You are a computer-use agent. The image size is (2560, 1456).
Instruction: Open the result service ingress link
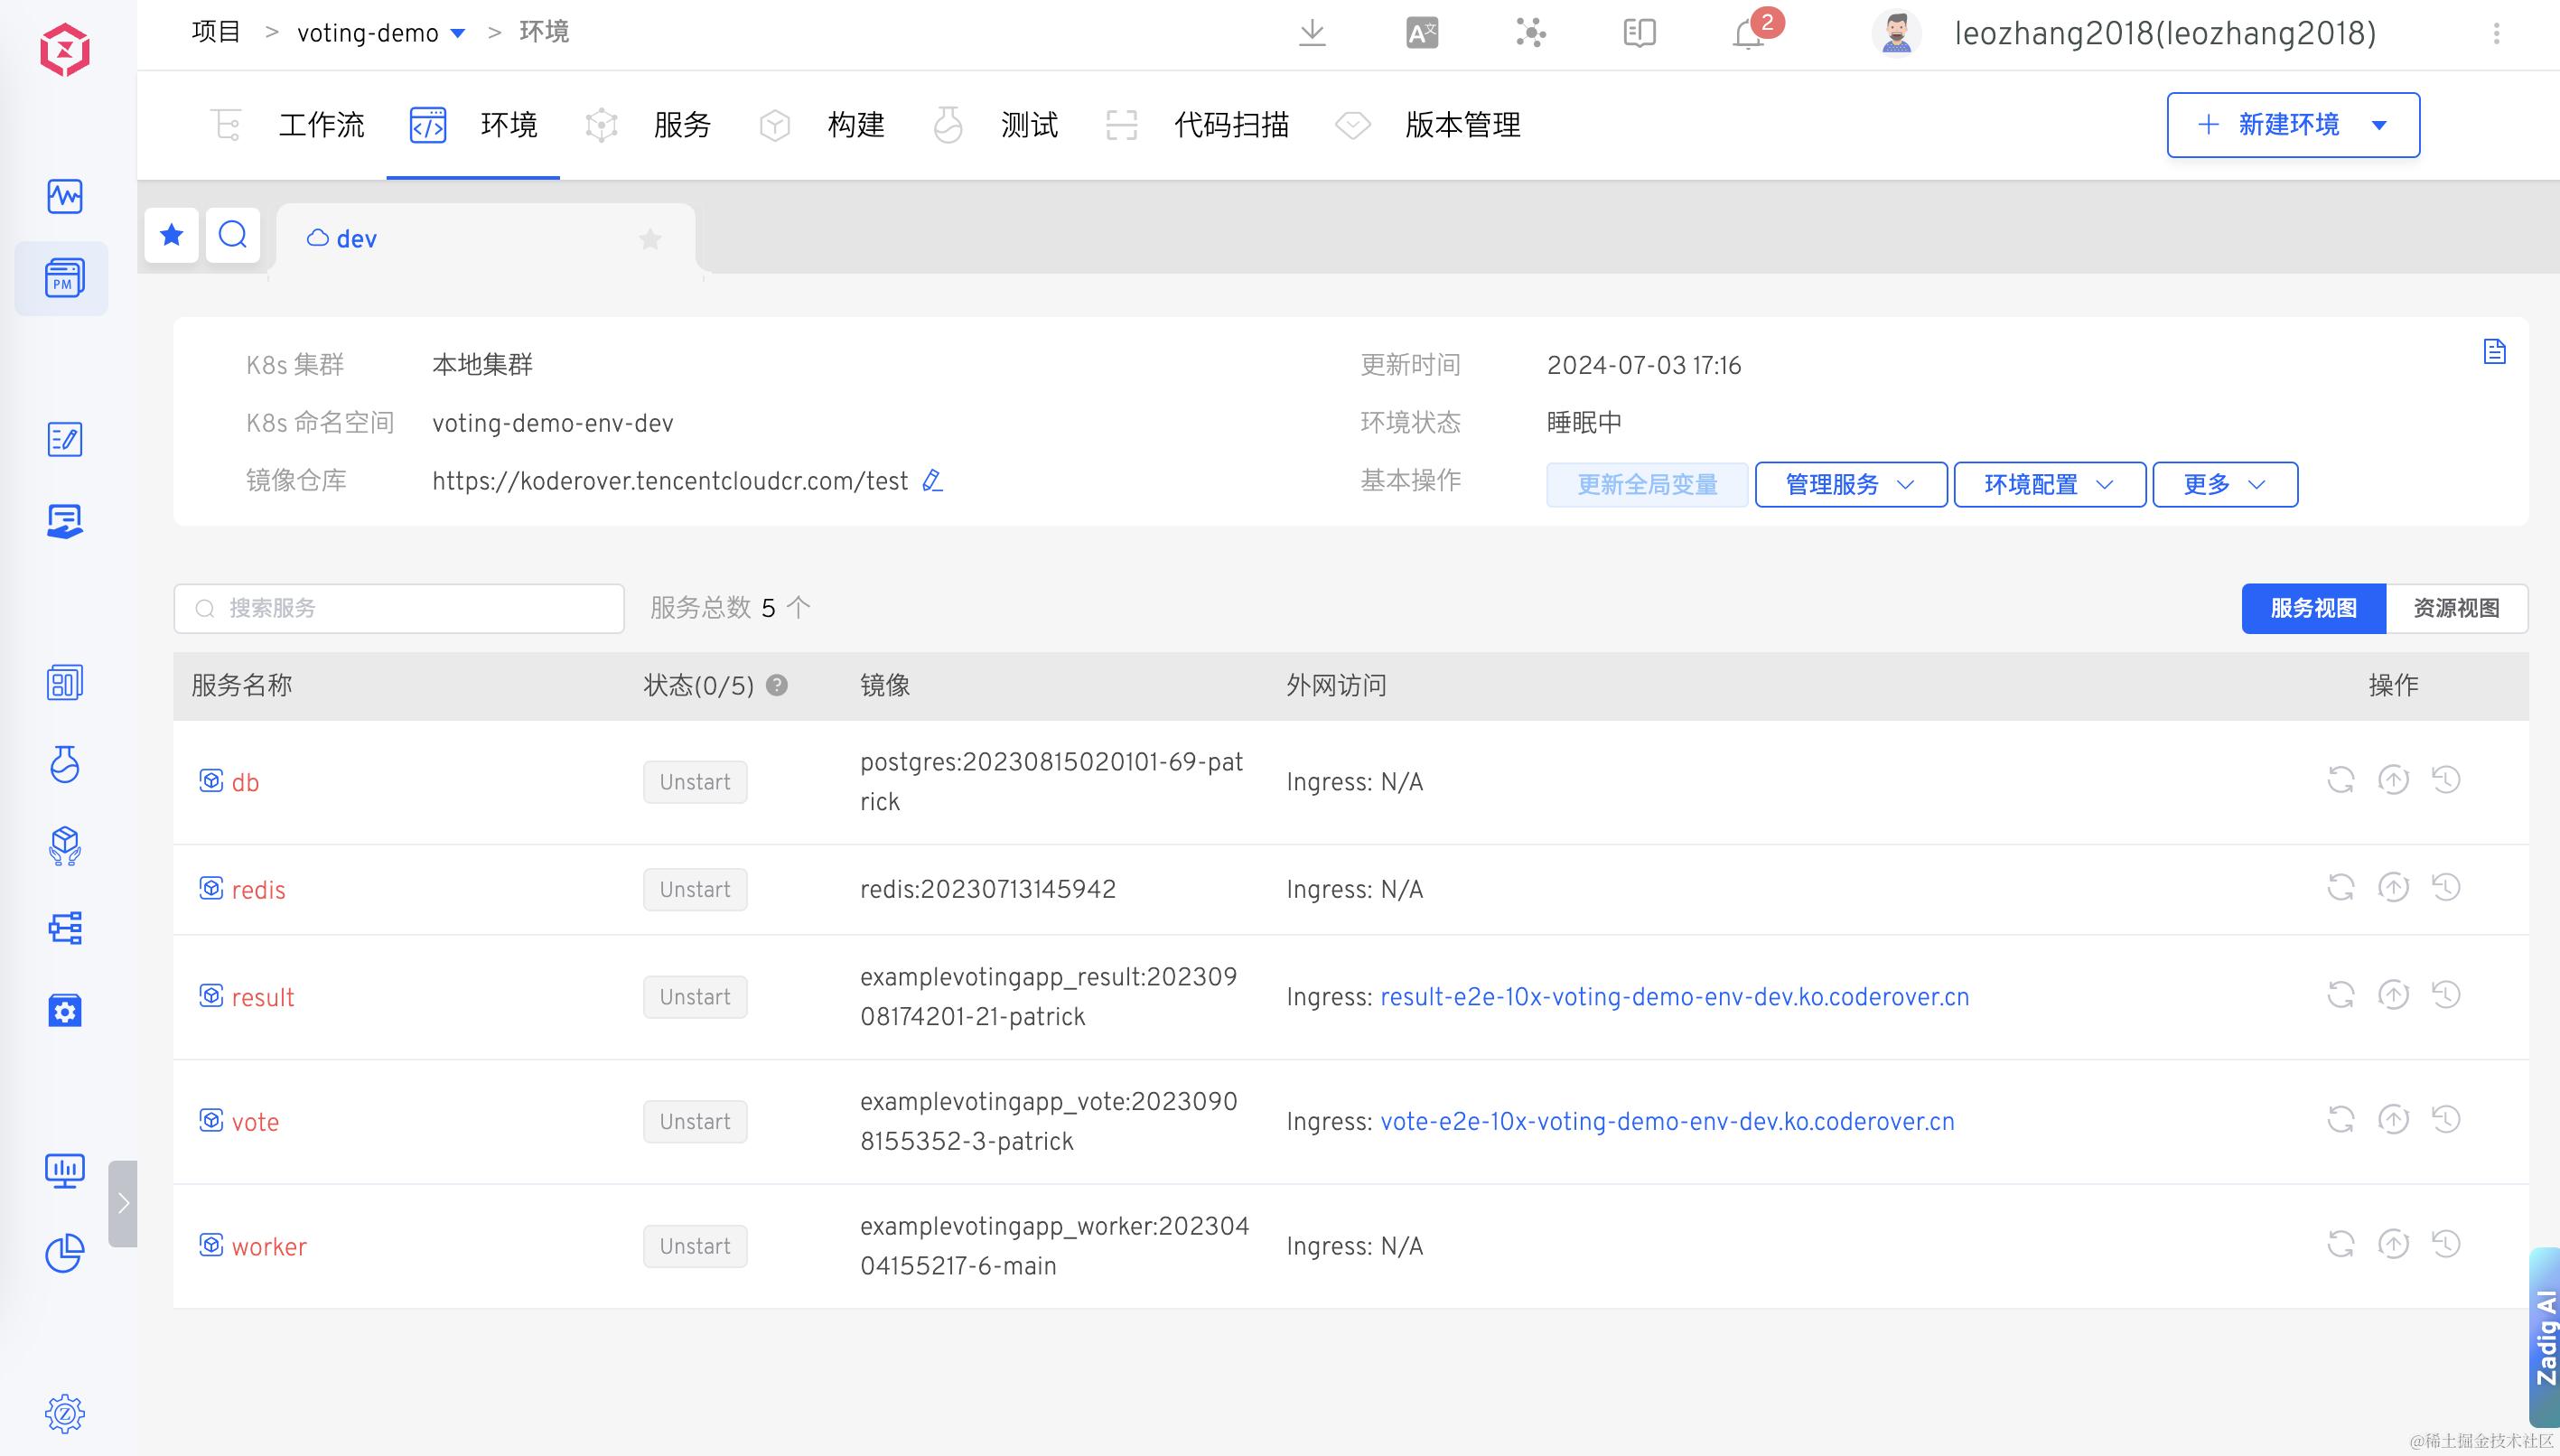click(x=1674, y=997)
